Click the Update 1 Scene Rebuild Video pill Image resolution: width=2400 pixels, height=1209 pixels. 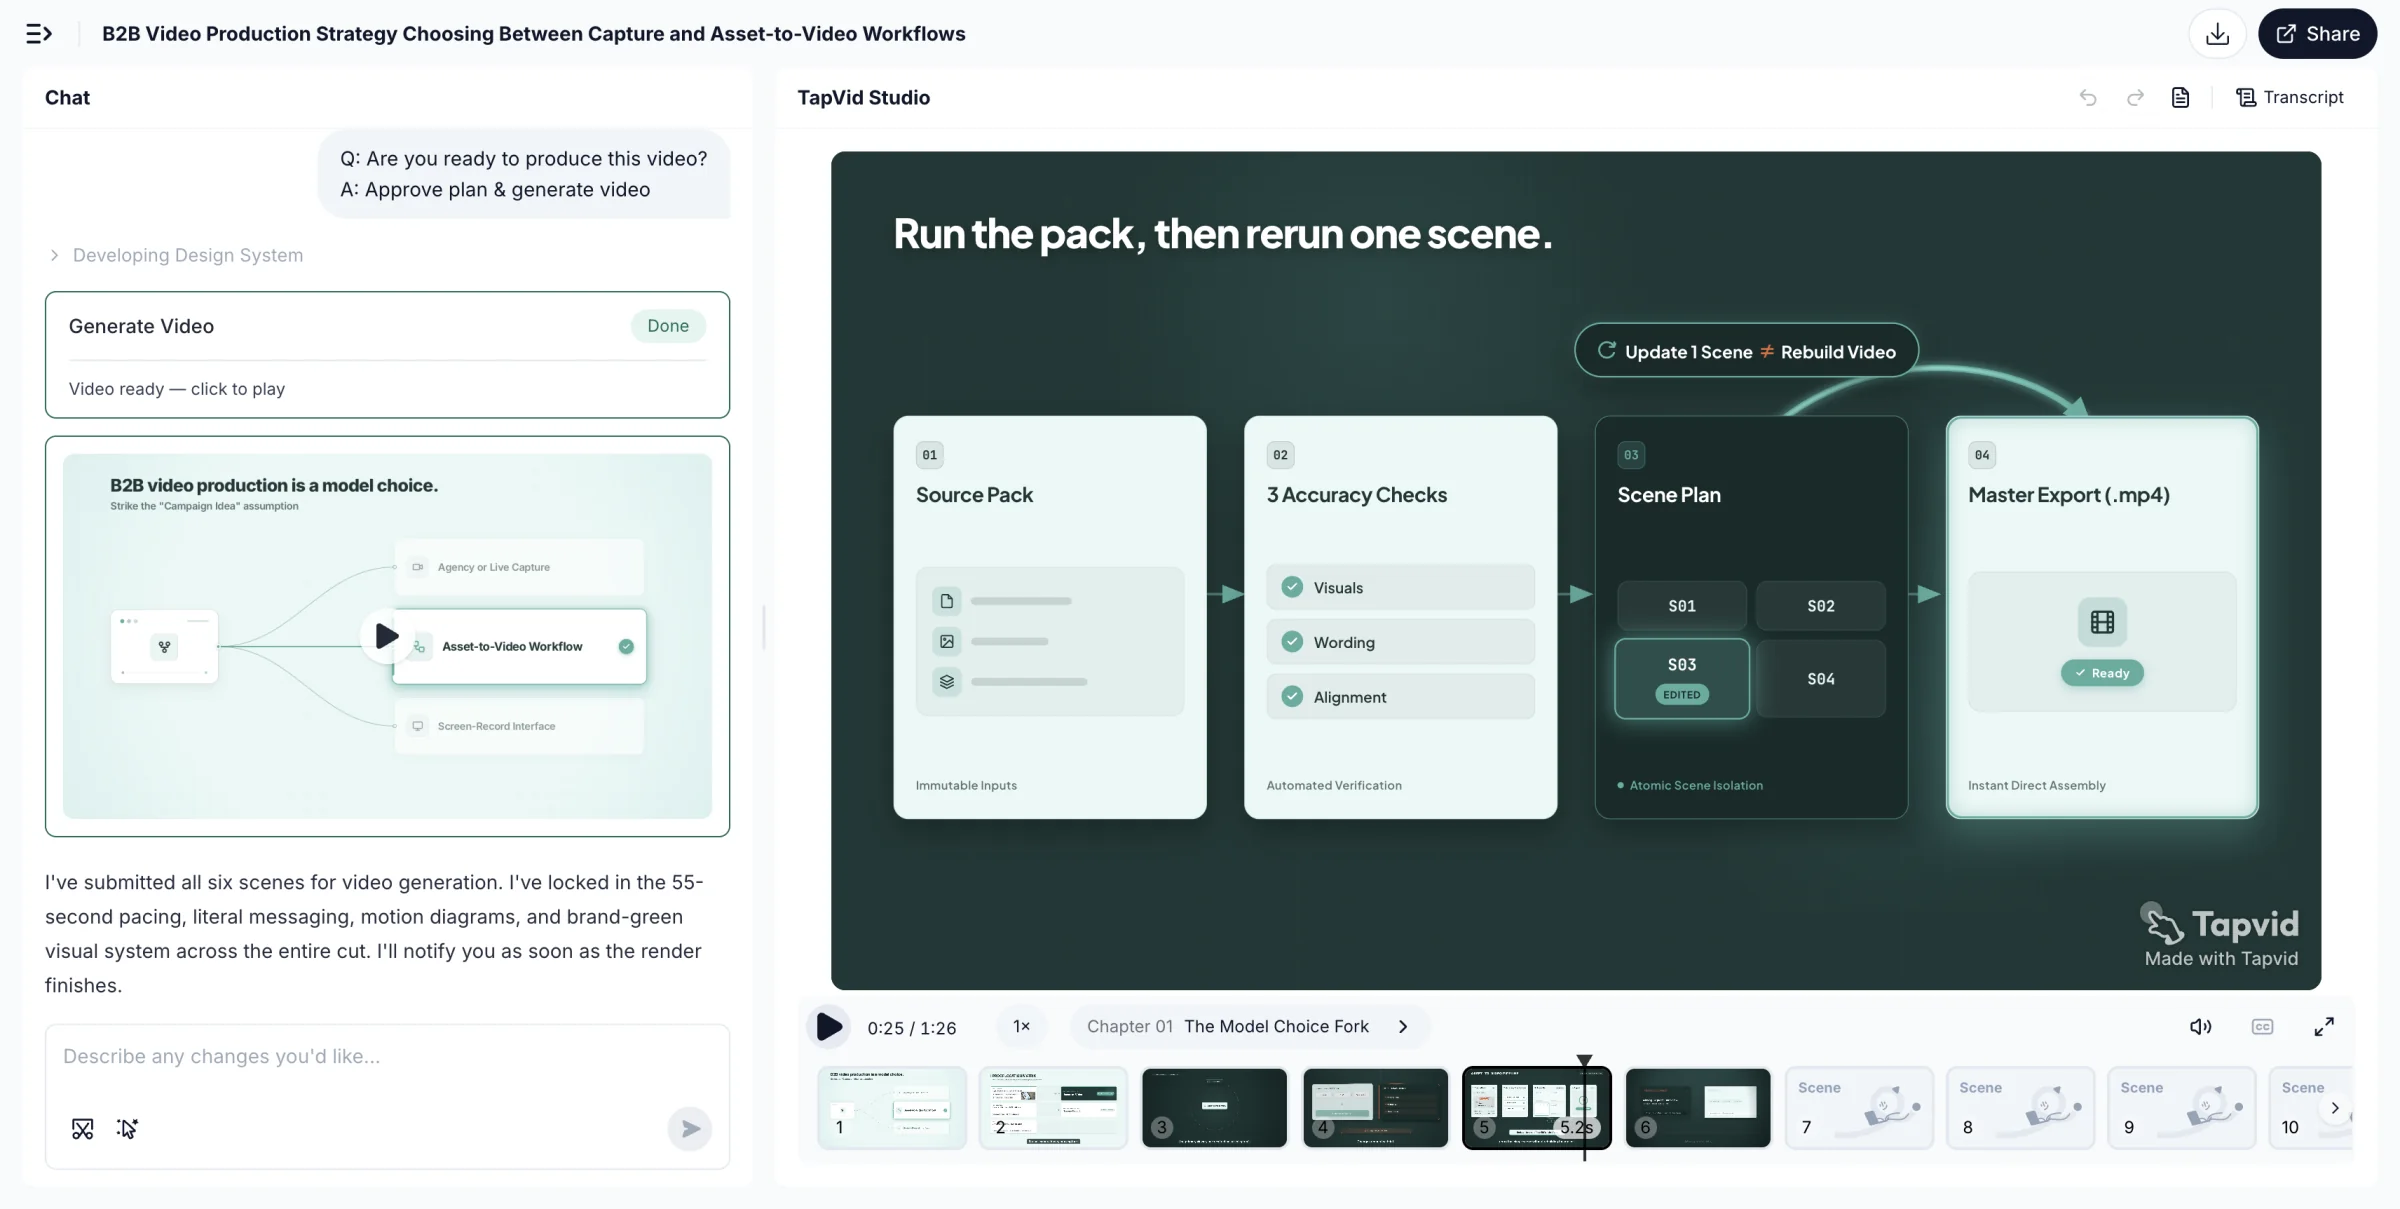[1746, 351]
